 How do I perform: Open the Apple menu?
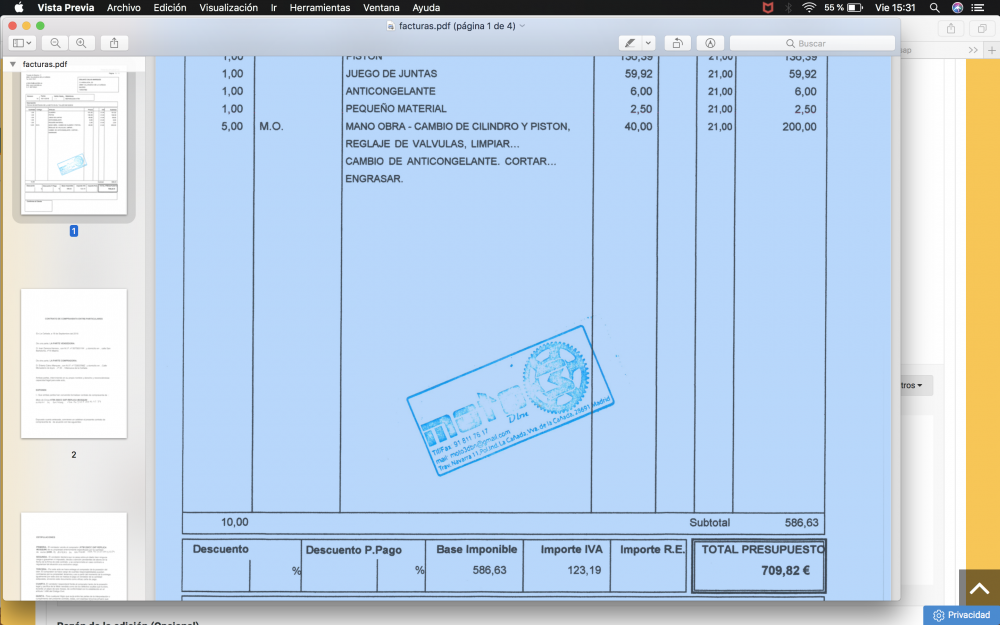pos(18,7)
